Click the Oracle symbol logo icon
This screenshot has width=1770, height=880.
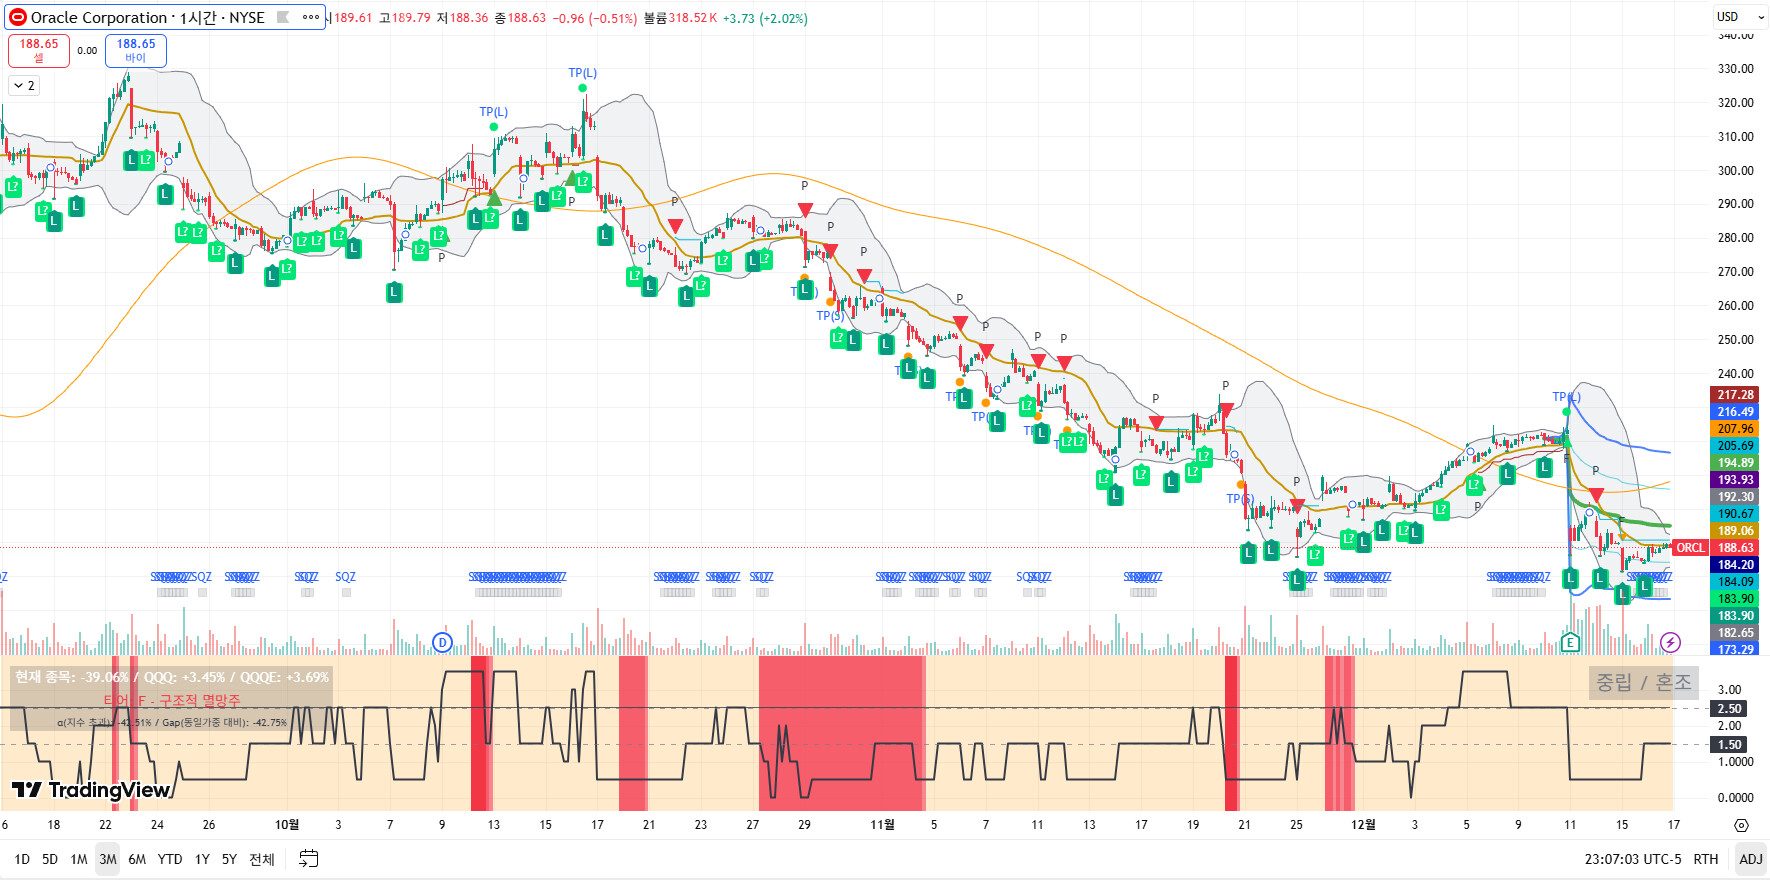point(18,17)
